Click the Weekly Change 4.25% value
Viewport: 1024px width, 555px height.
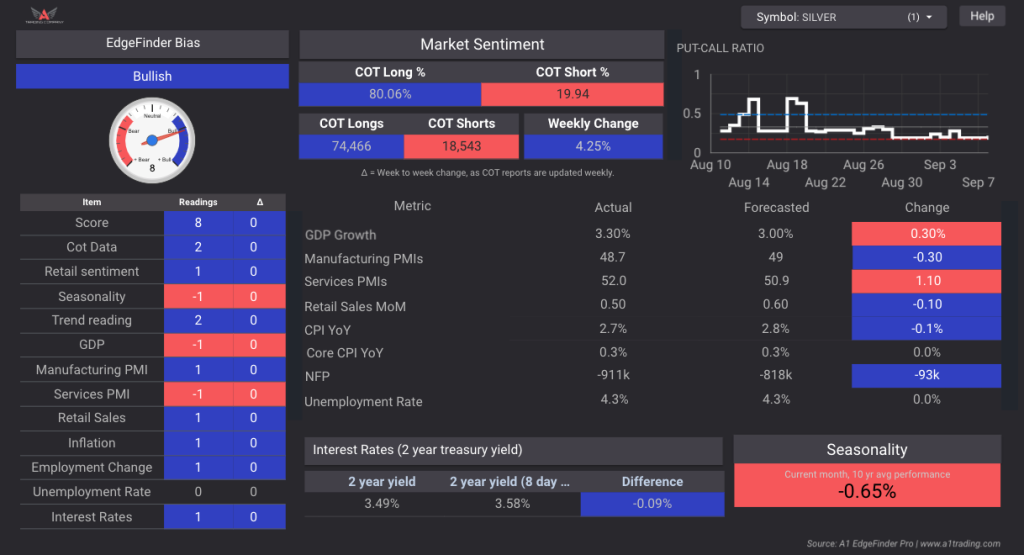(x=593, y=146)
